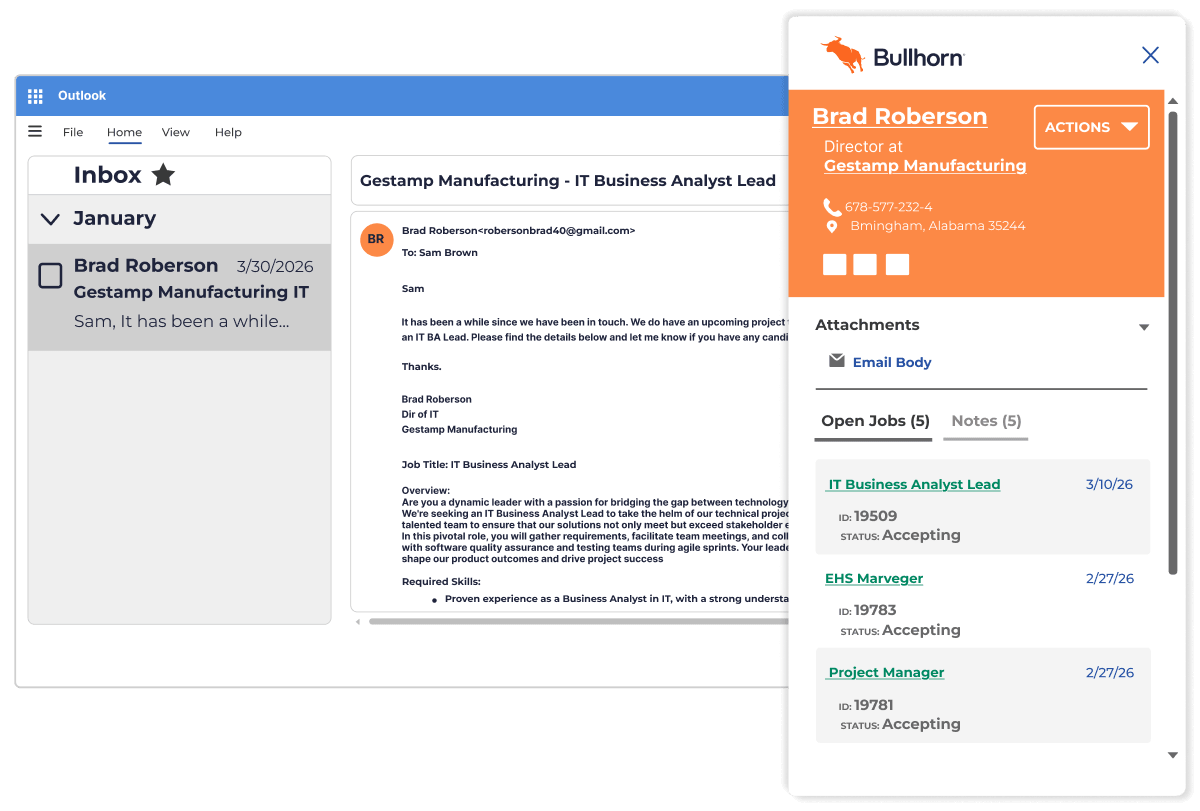
Task: Click the Bmingham, Alabama 35244 address
Action: [x=938, y=226]
